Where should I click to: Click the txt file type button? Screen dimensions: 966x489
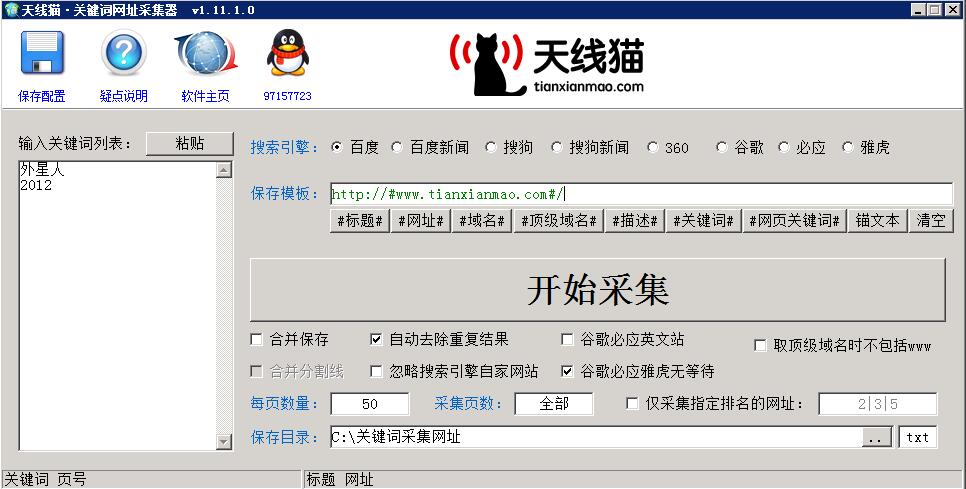(x=917, y=437)
